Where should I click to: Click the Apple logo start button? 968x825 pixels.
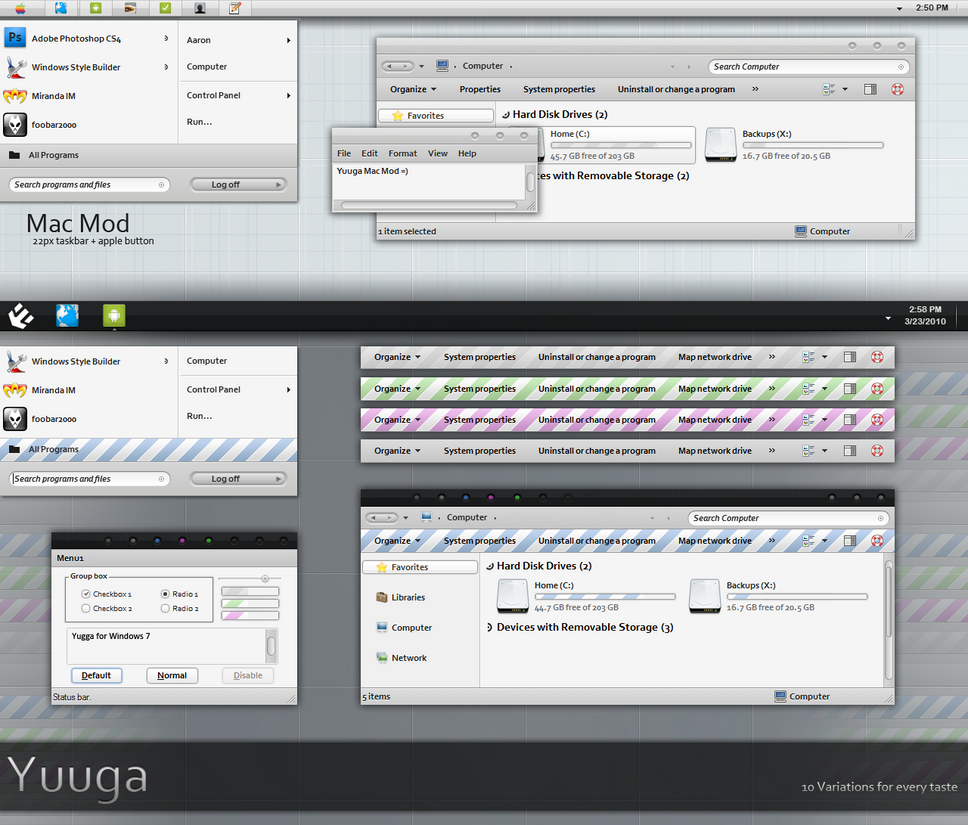20,8
